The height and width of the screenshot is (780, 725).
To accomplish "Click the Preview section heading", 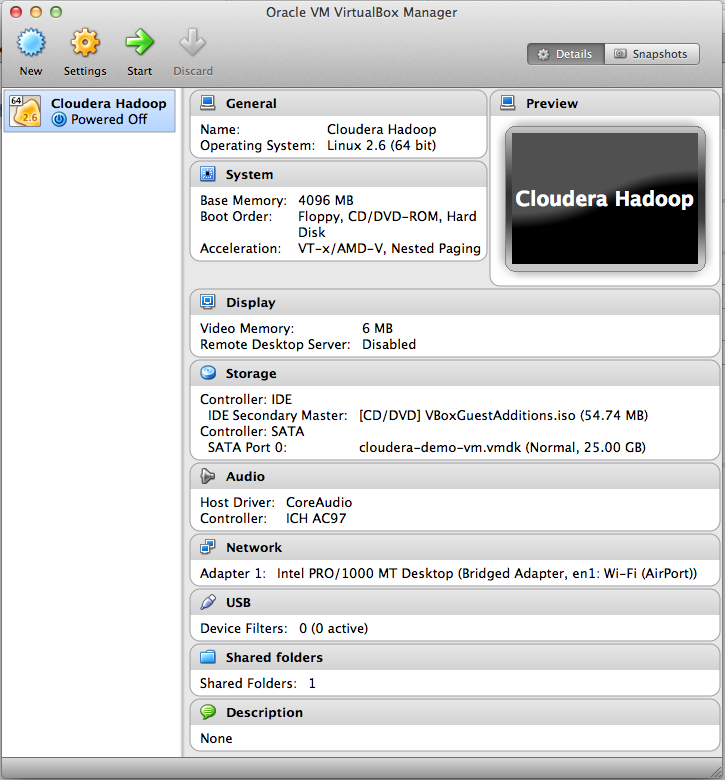I will pyautogui.click(x=552, y=103).
